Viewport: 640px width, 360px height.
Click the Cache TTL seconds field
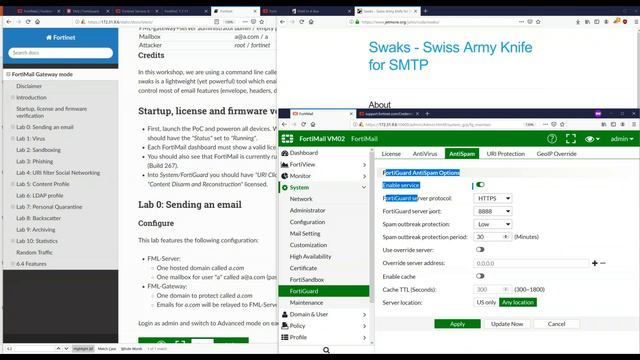(492, 289)
